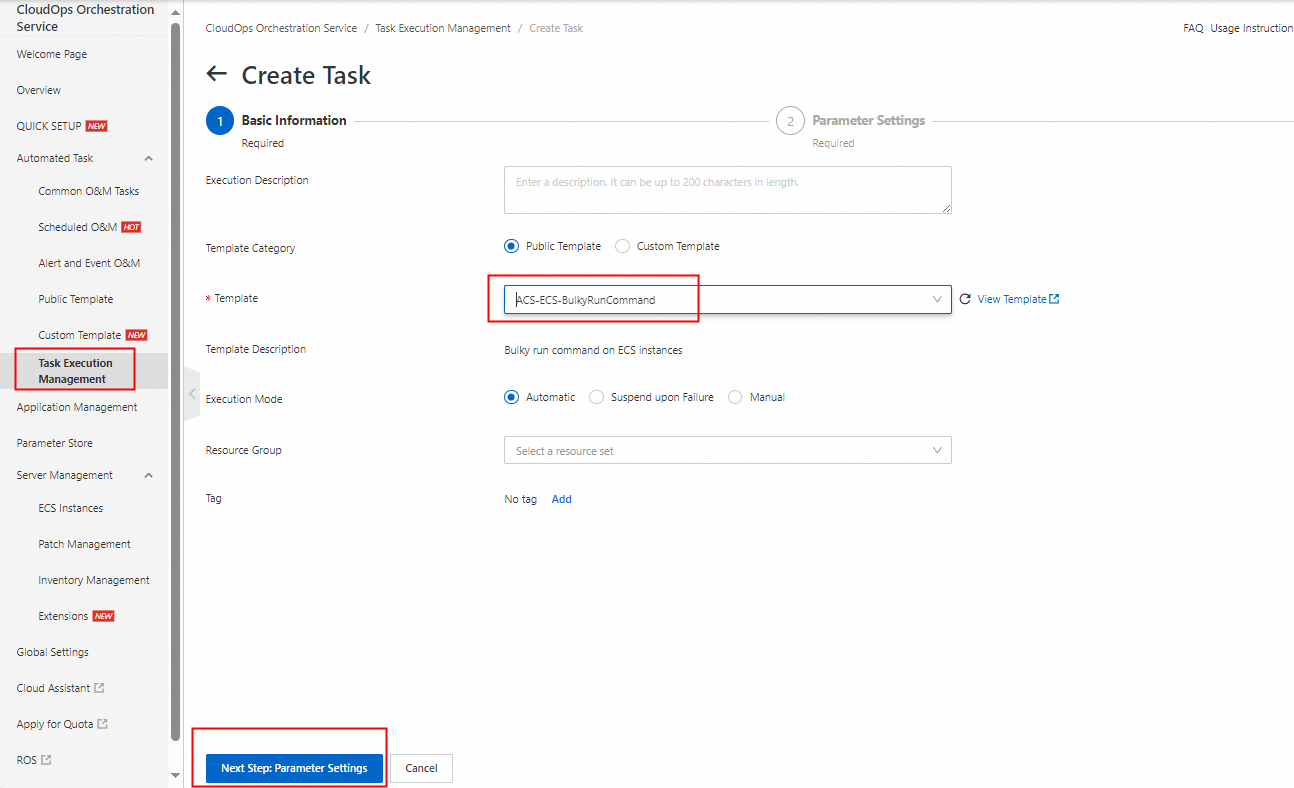Open ECS Instances in the sidebar

click(x=71, y=508)
